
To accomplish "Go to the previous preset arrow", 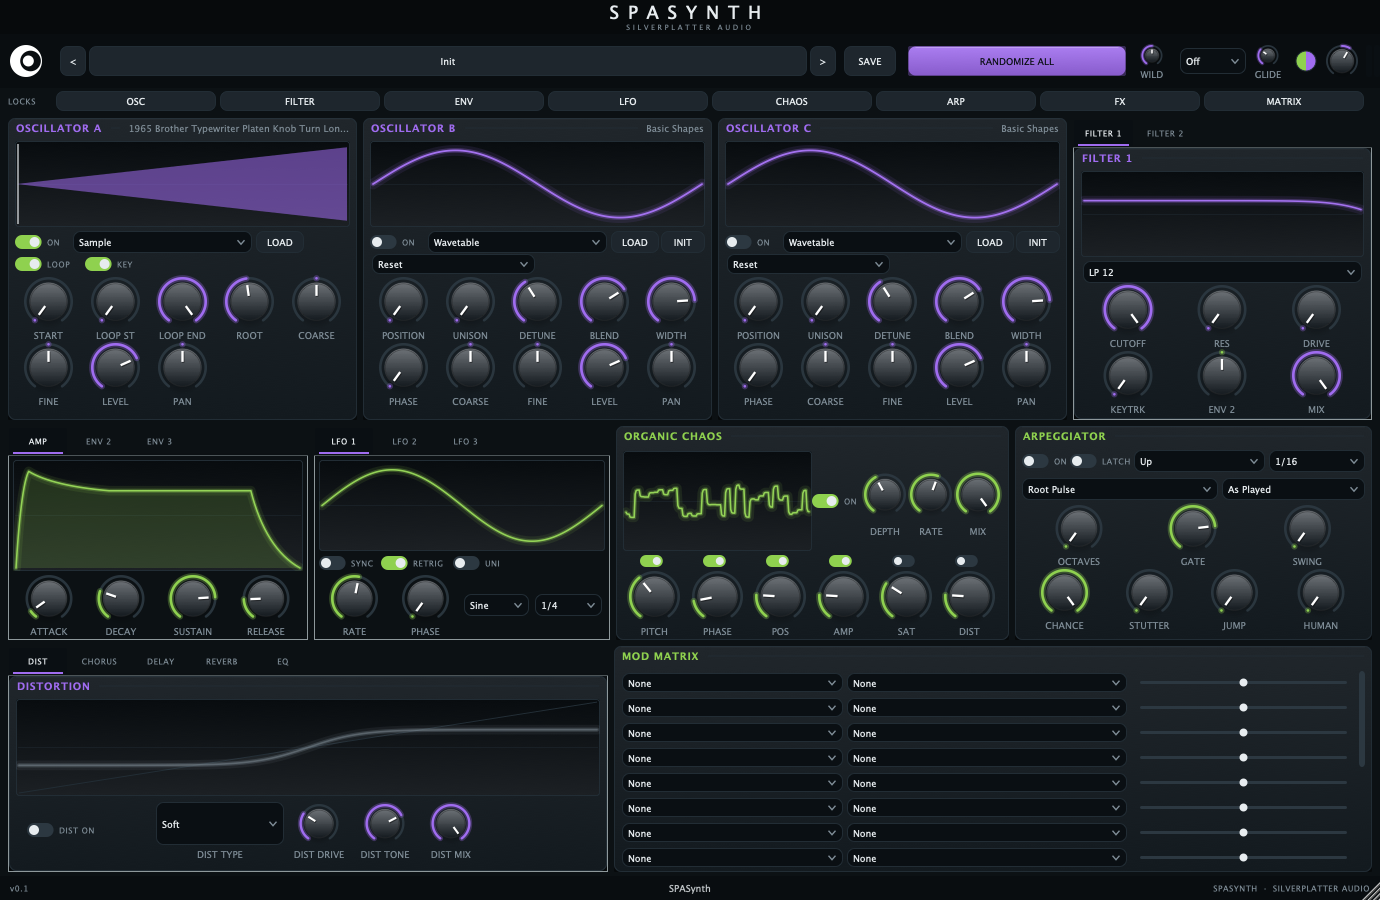I will click(x=73, y=61).
